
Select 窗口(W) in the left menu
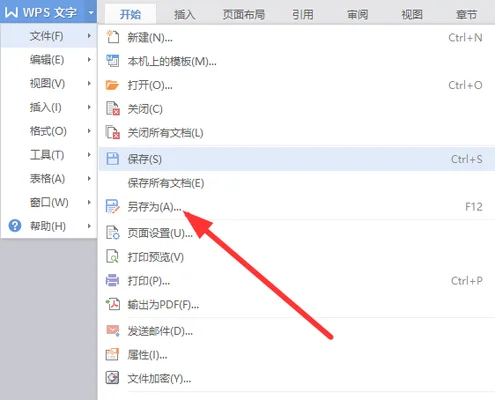tap(49, 202)
